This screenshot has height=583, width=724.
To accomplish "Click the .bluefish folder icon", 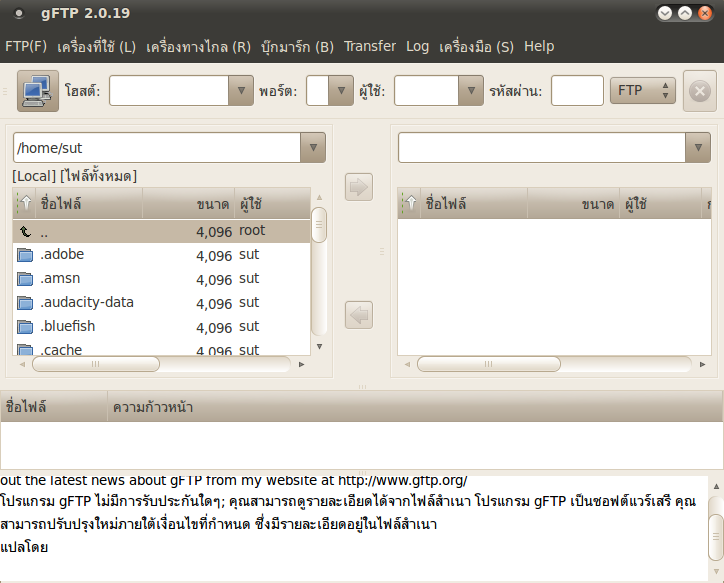I will (x=25, y=327).
